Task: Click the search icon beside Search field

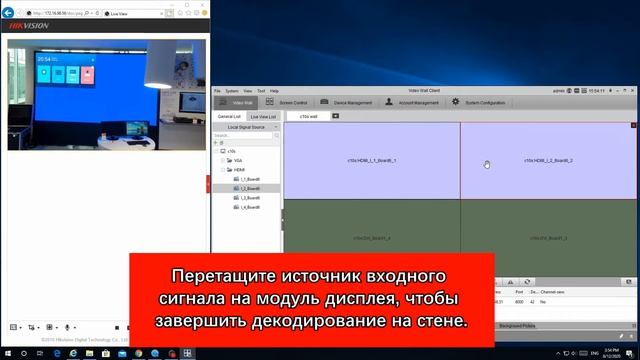Action: 276,135
